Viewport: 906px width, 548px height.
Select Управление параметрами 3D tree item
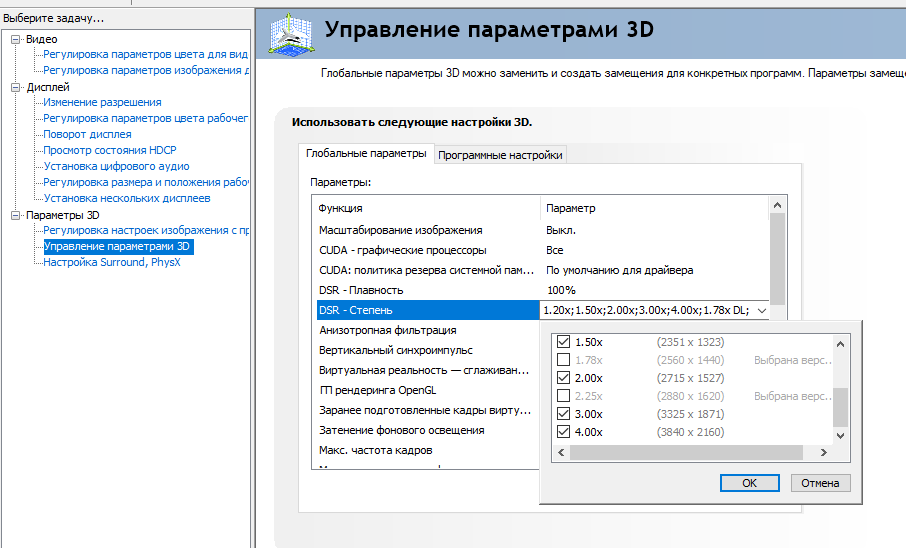point(117,246)
